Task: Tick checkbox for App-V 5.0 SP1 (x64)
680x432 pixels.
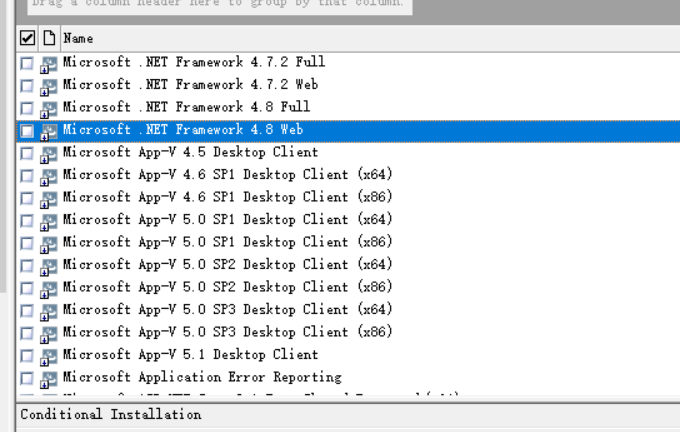Action: point(27,221)
